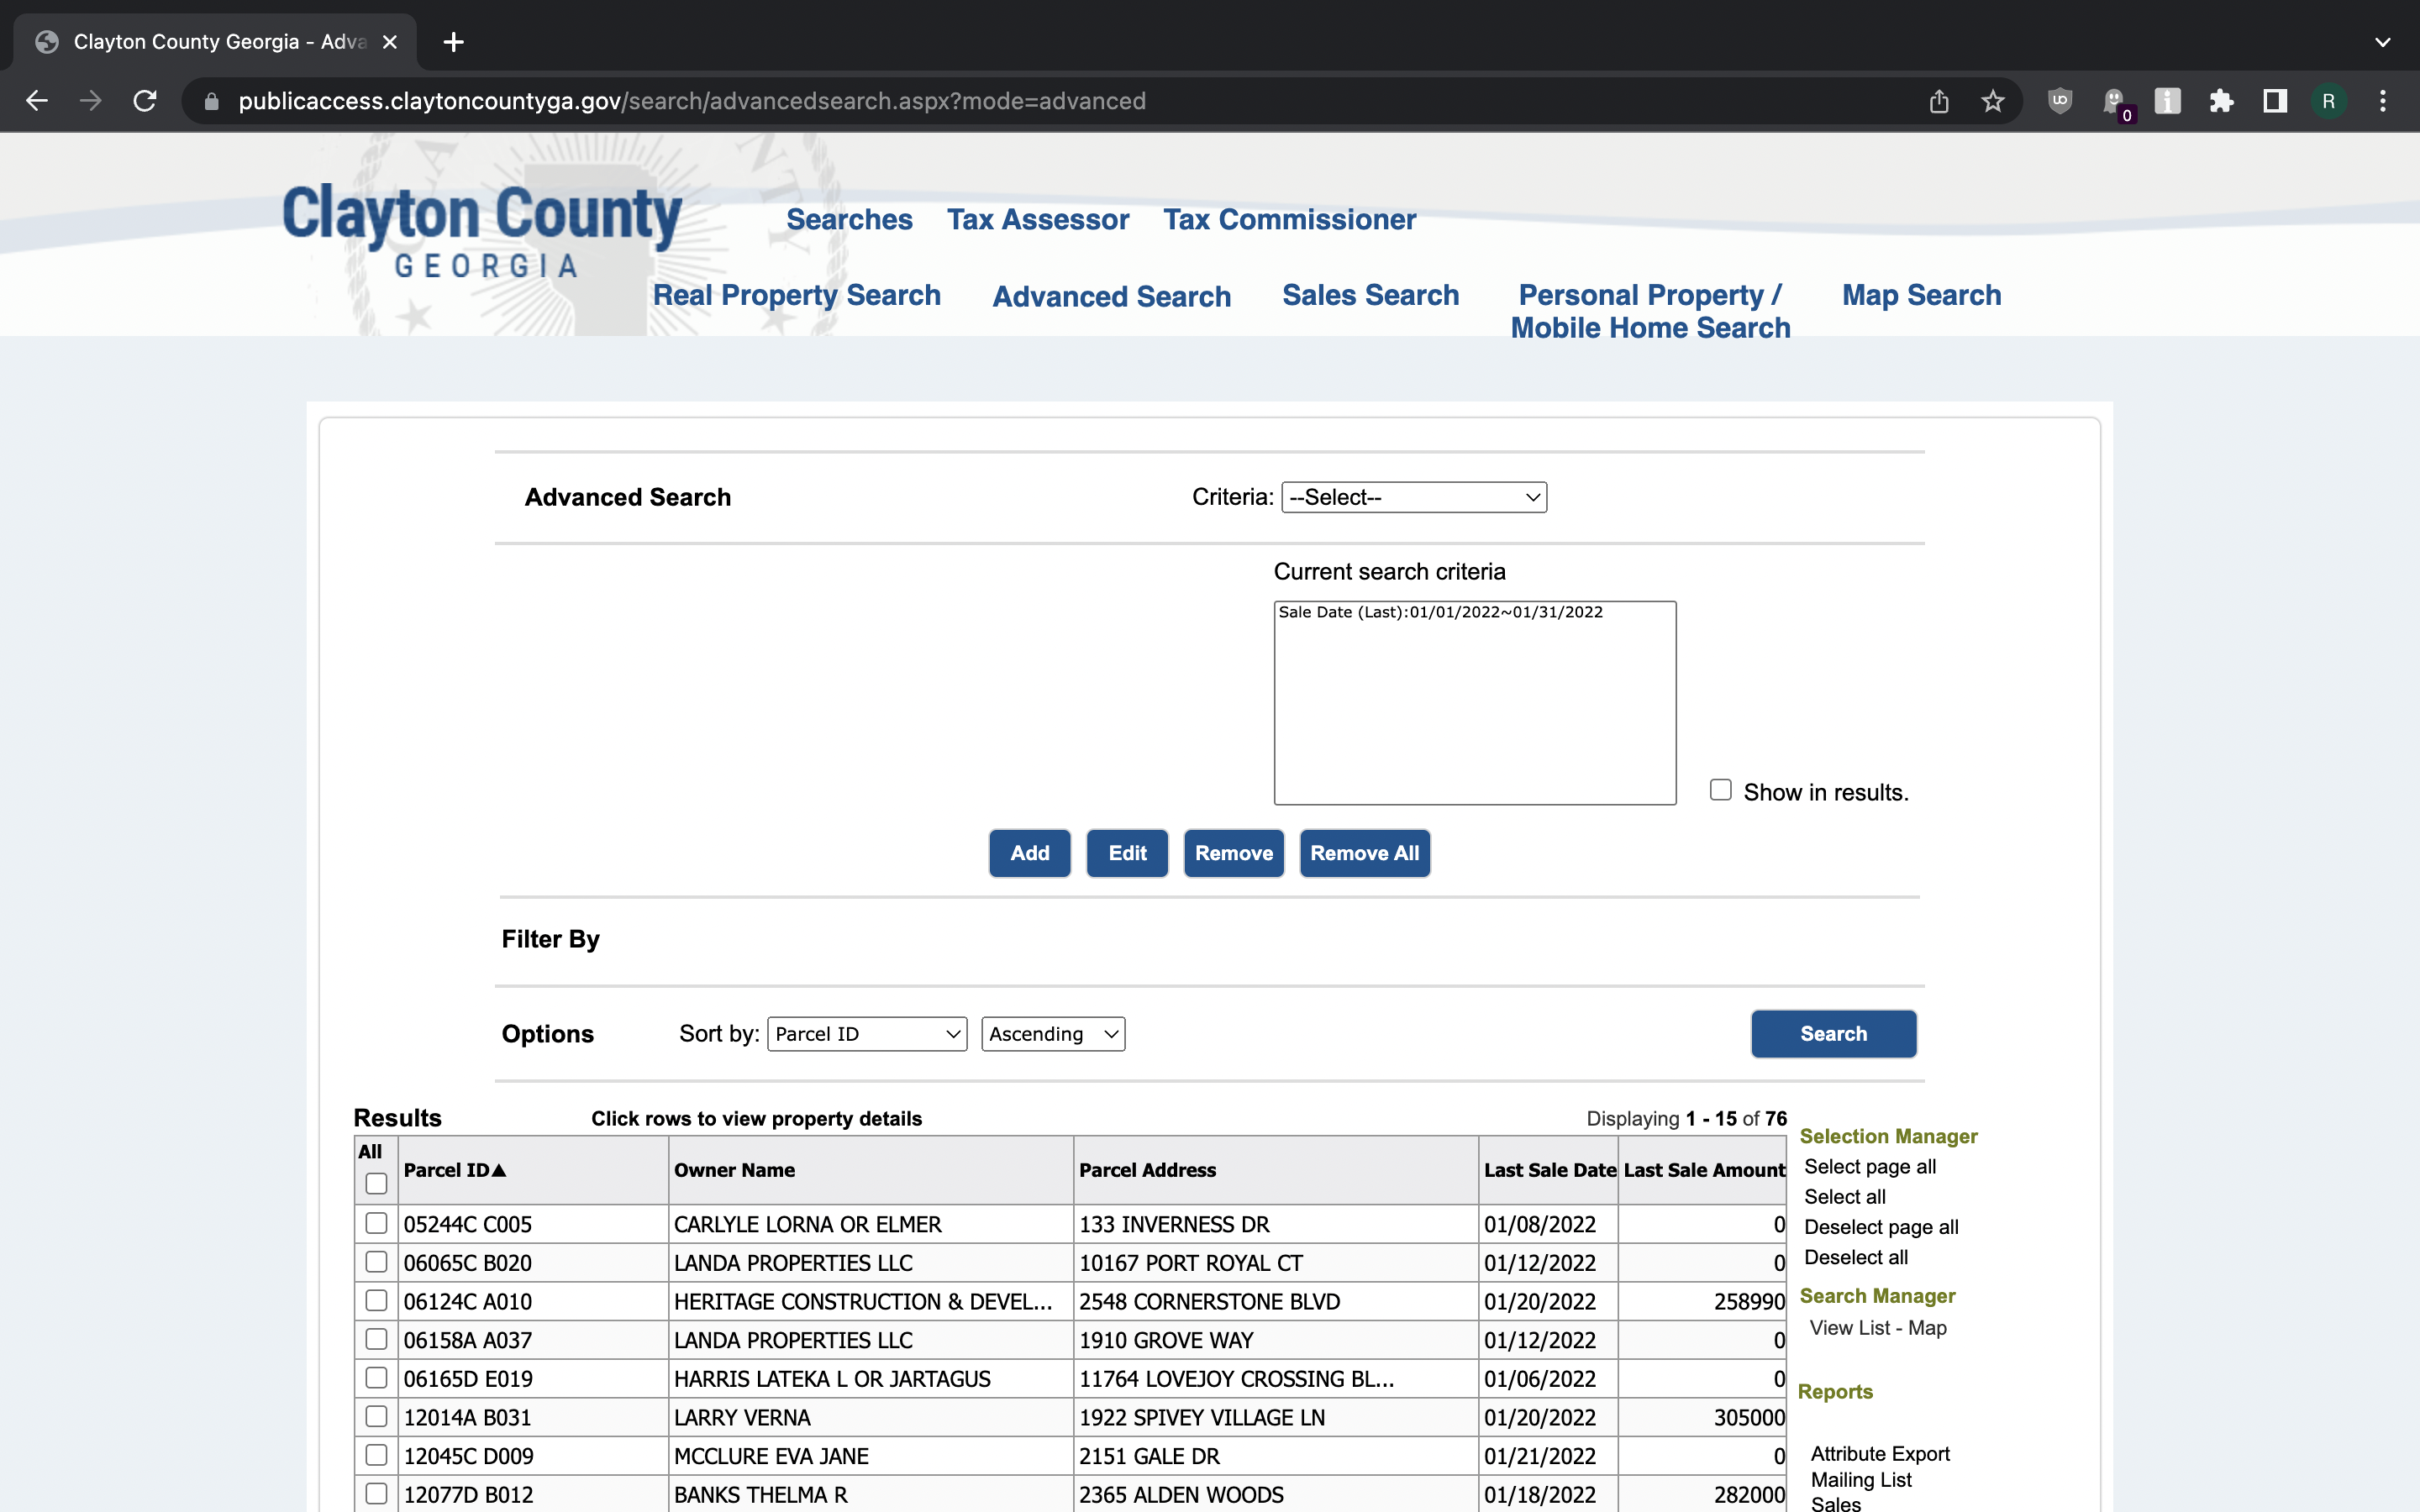Open the Extensions puzzle icon

click(x=2221, y=101)
